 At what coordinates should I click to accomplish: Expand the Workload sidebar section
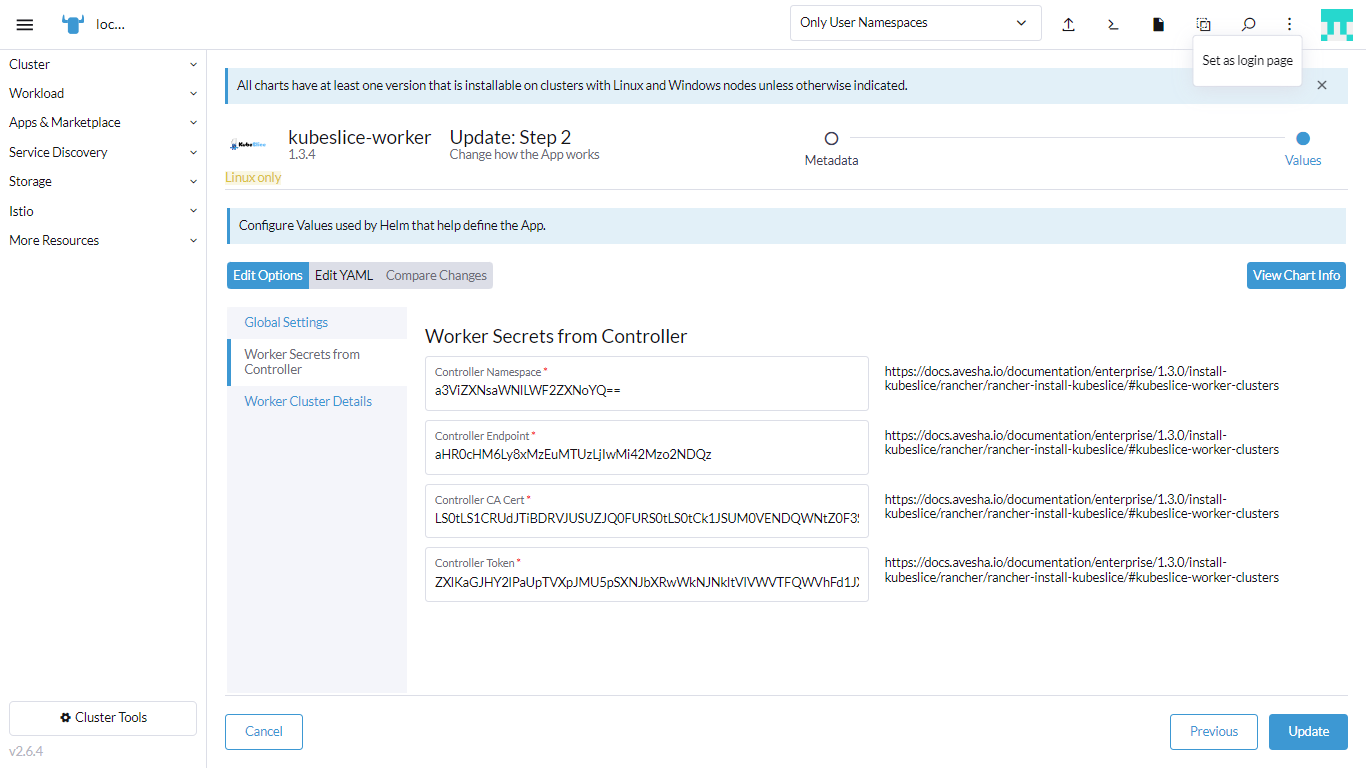coord(103,93)
